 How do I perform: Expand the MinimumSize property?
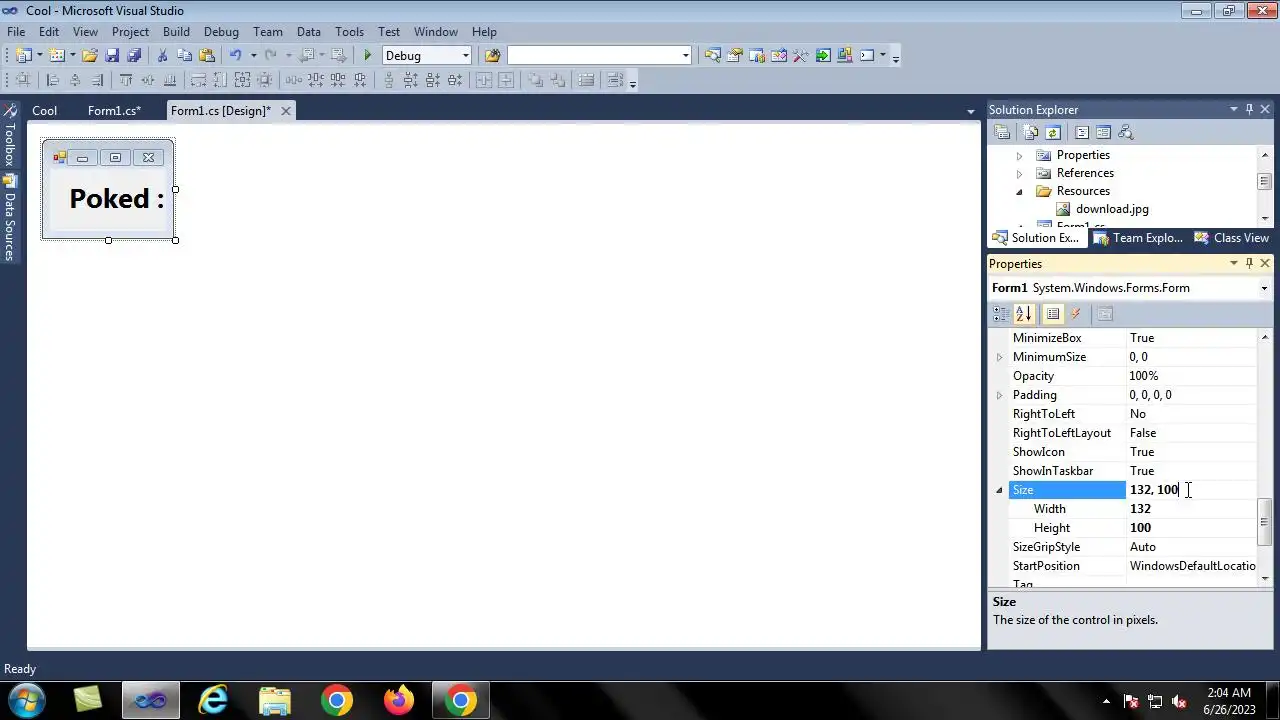pyautogui.click(x=999, y=357)
